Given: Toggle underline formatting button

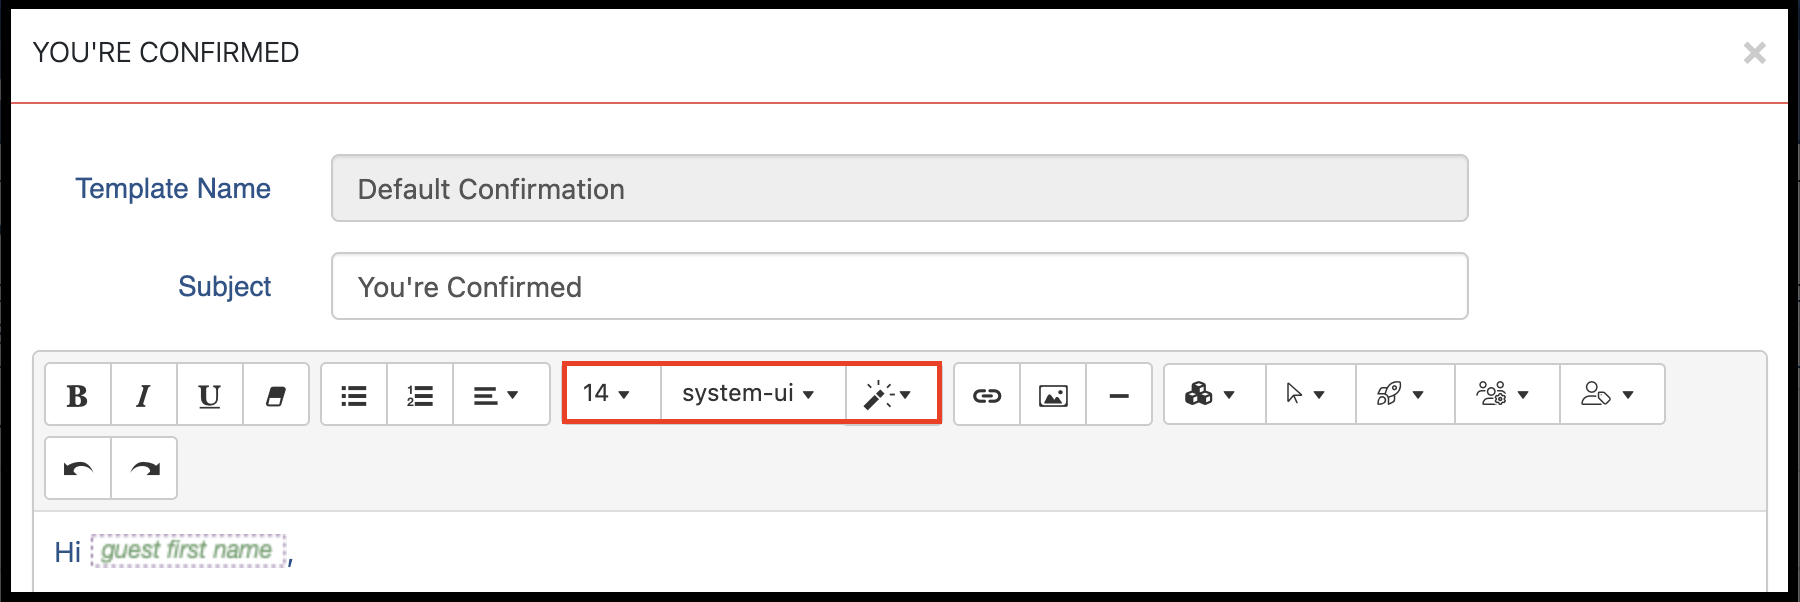Looking at the screenshot, I should tap(210, 395).
